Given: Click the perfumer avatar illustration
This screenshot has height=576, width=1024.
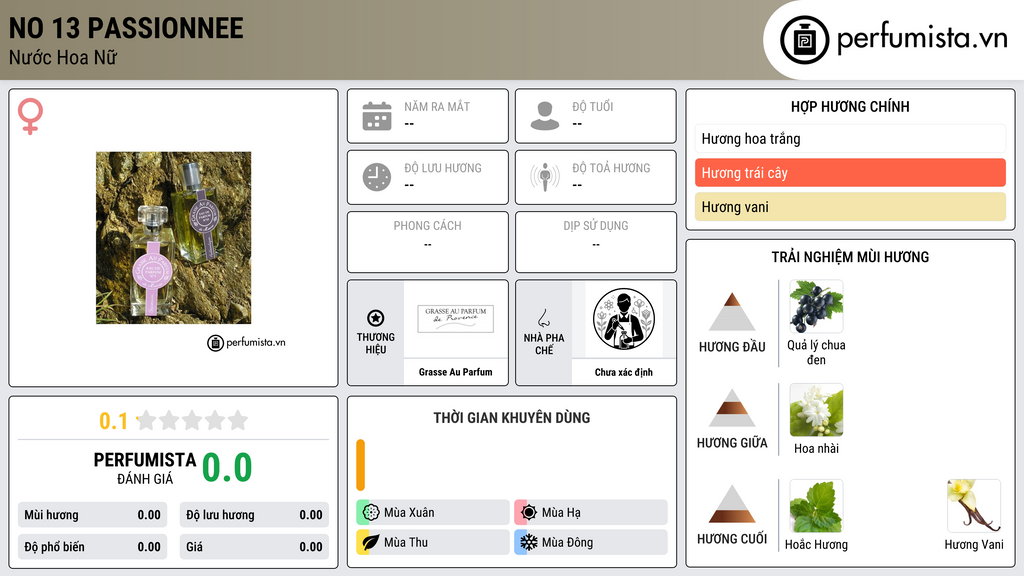Looking at the screenshot, I should [x=624, y=319].
